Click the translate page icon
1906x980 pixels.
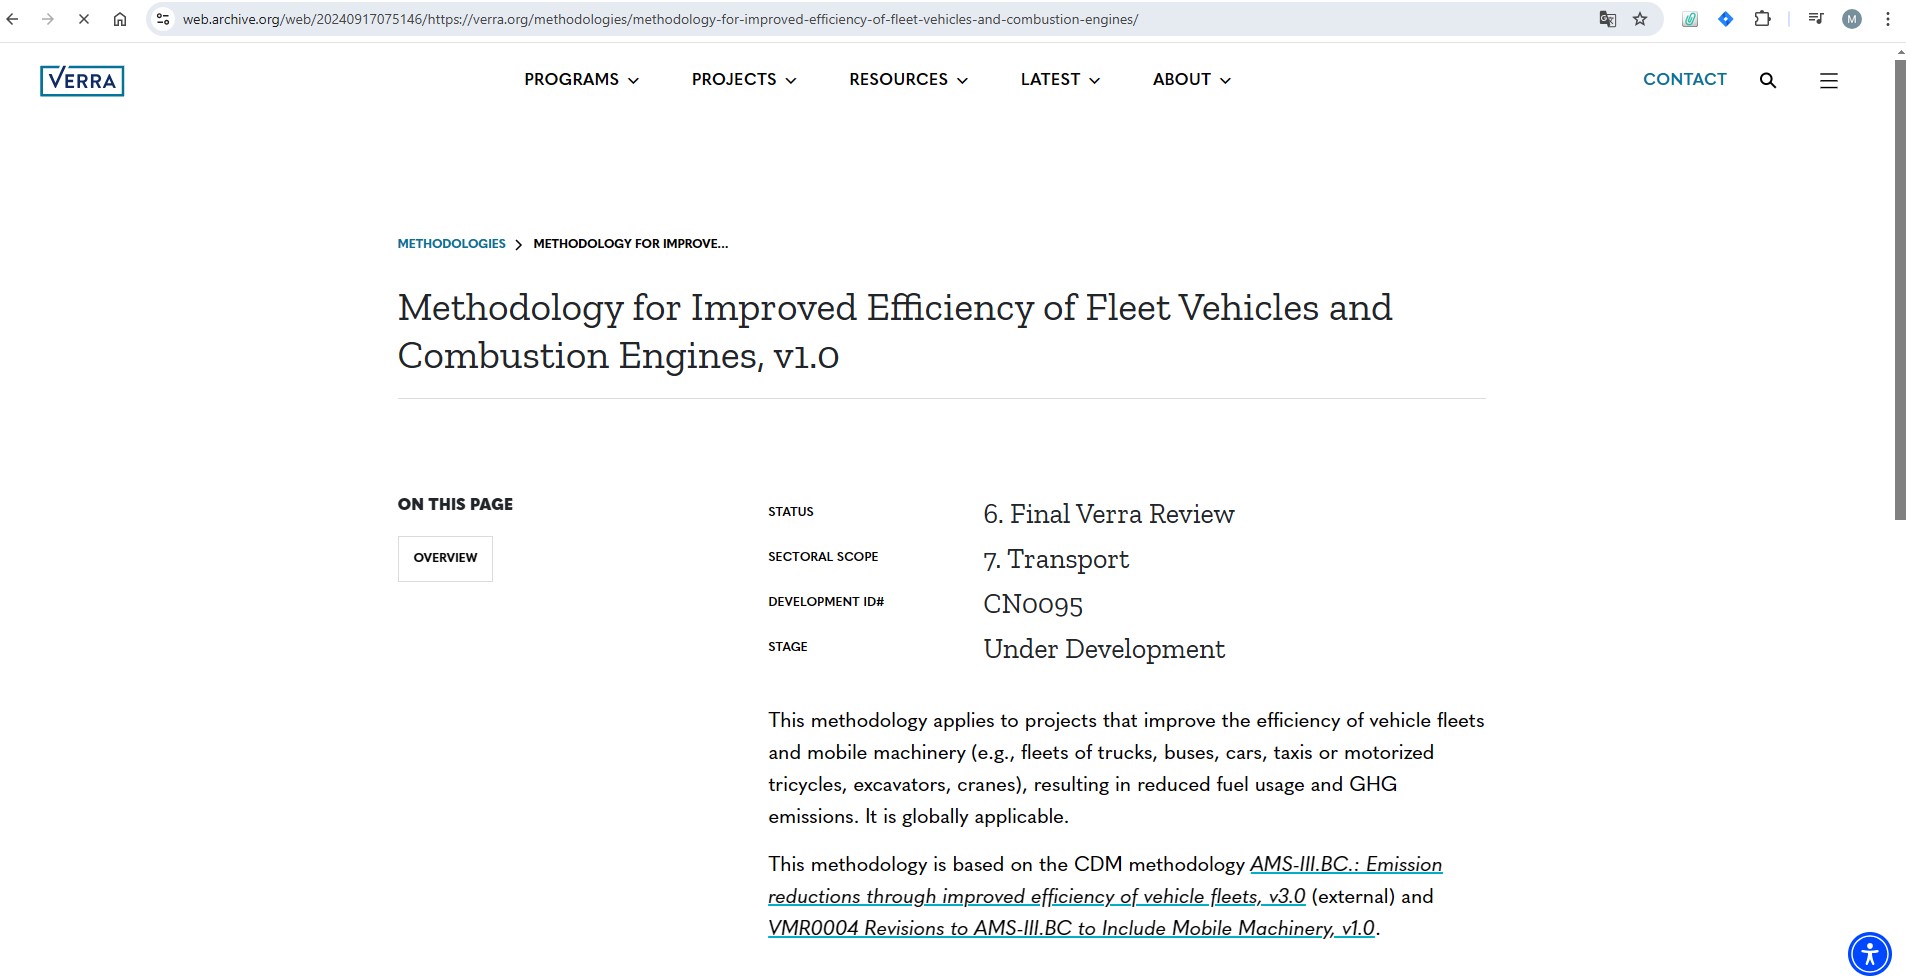pos(1607,19)
